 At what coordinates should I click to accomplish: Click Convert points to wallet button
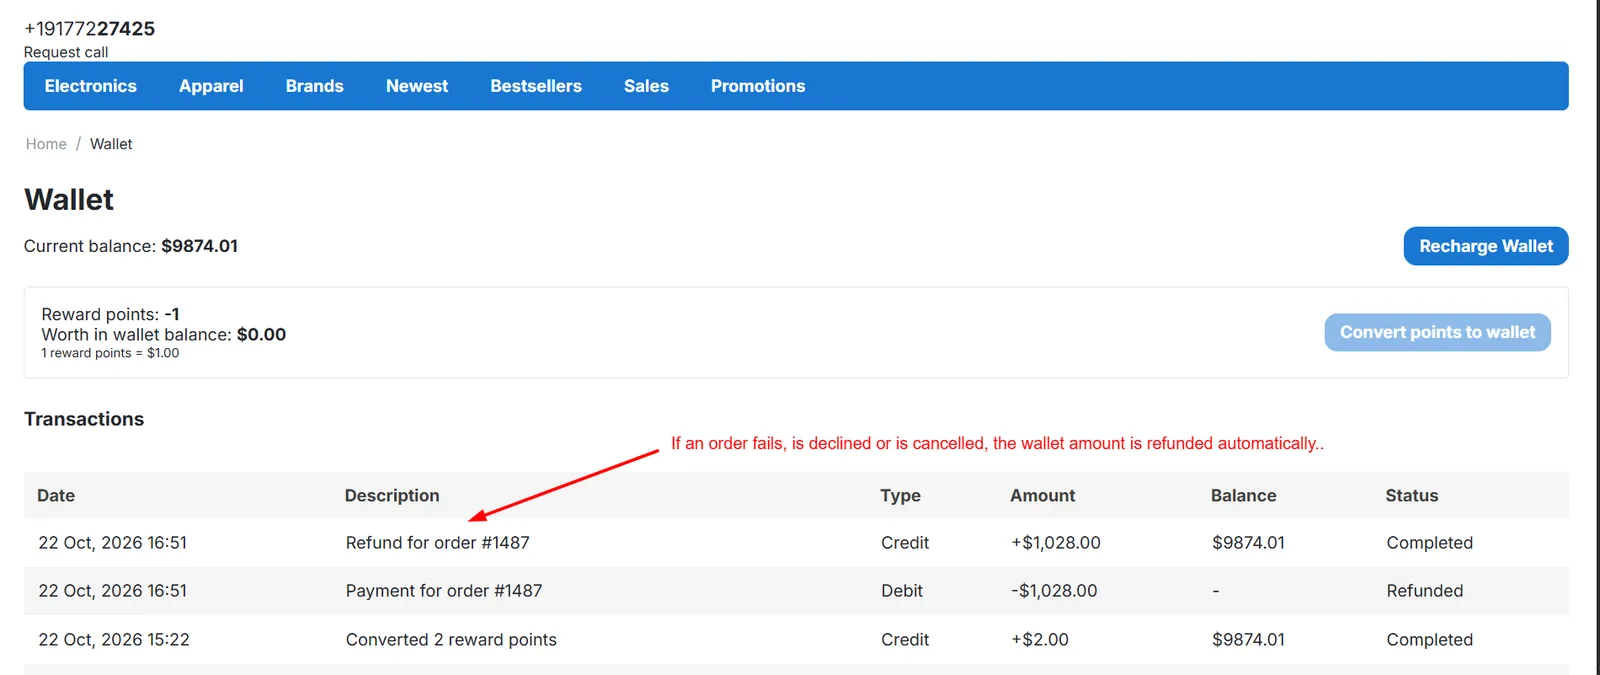[1437, 332]
